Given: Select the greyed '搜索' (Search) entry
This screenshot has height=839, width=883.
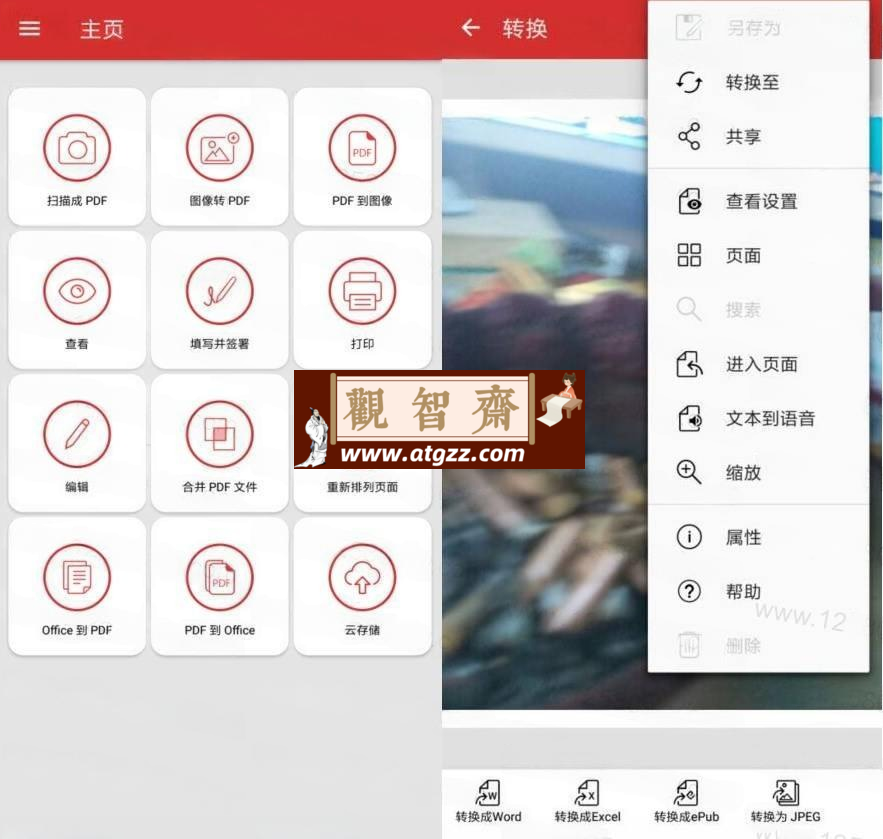Looking at the screenshot, I should [759, 310].
